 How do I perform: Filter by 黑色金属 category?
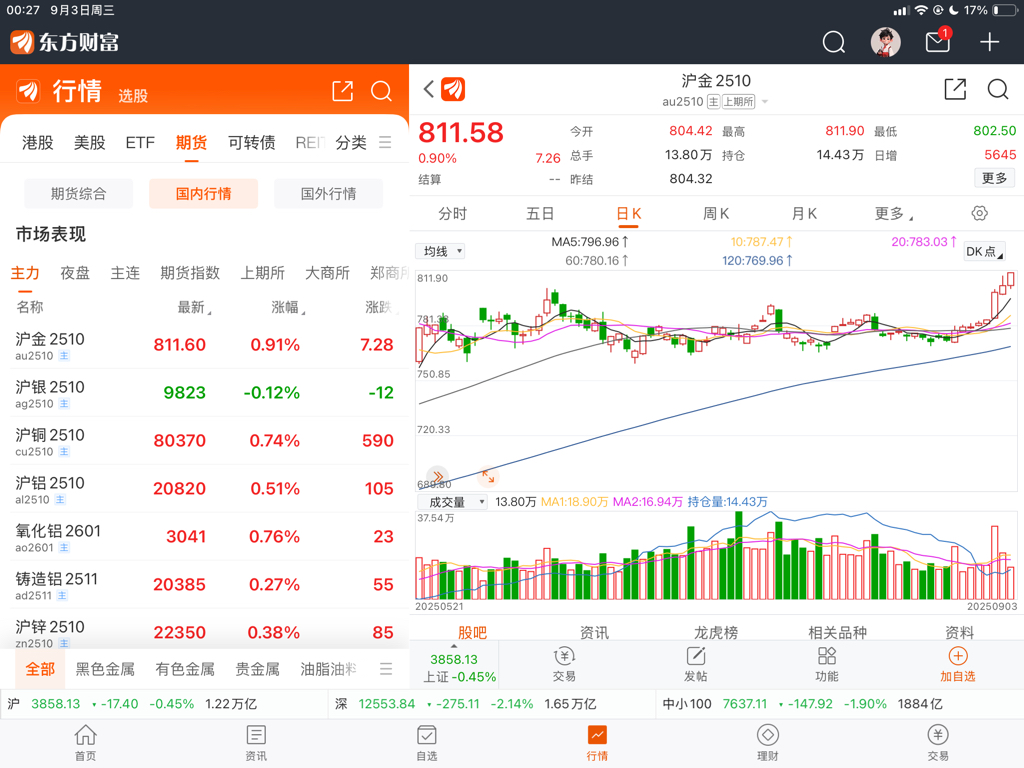click(105, 669)
